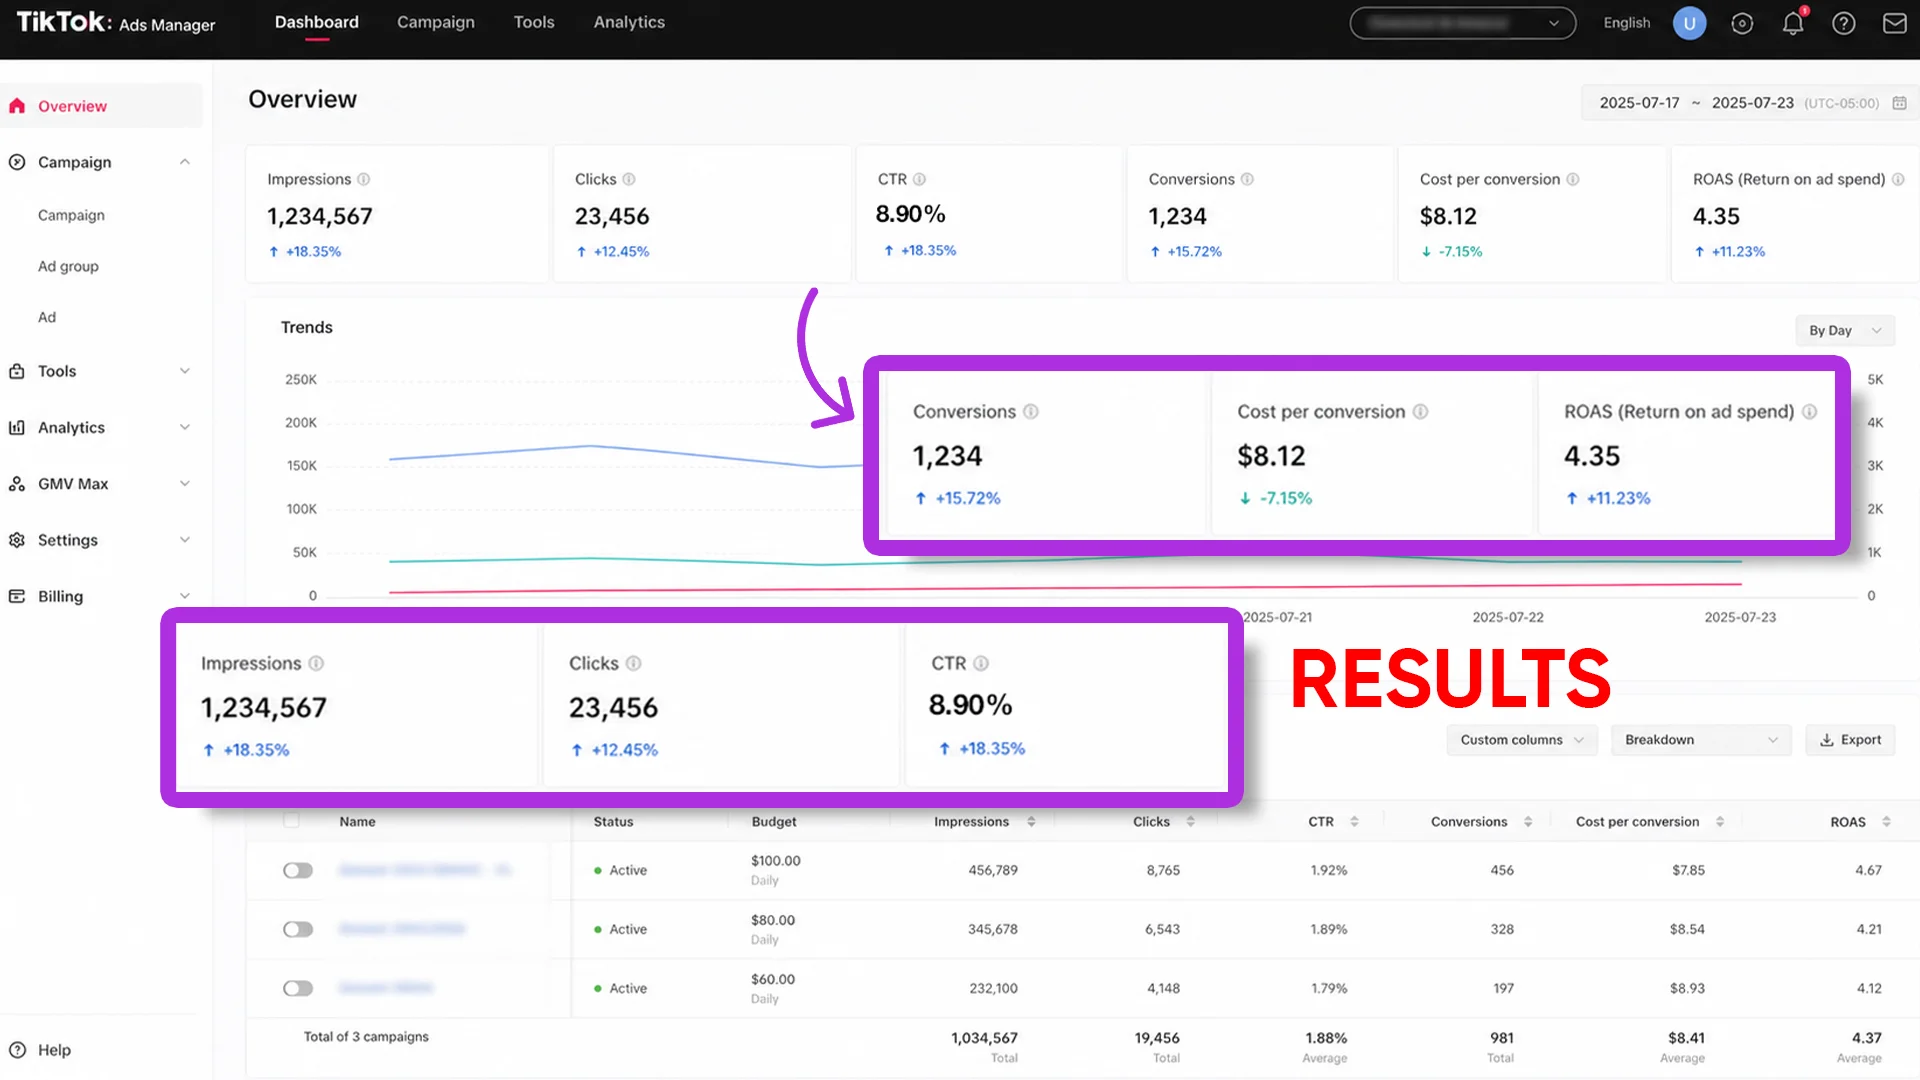Image resolution: width=1920 pixels, height=1080 pixels.
Task: Open the notifications bell icon
Action: coord(1793,23)
